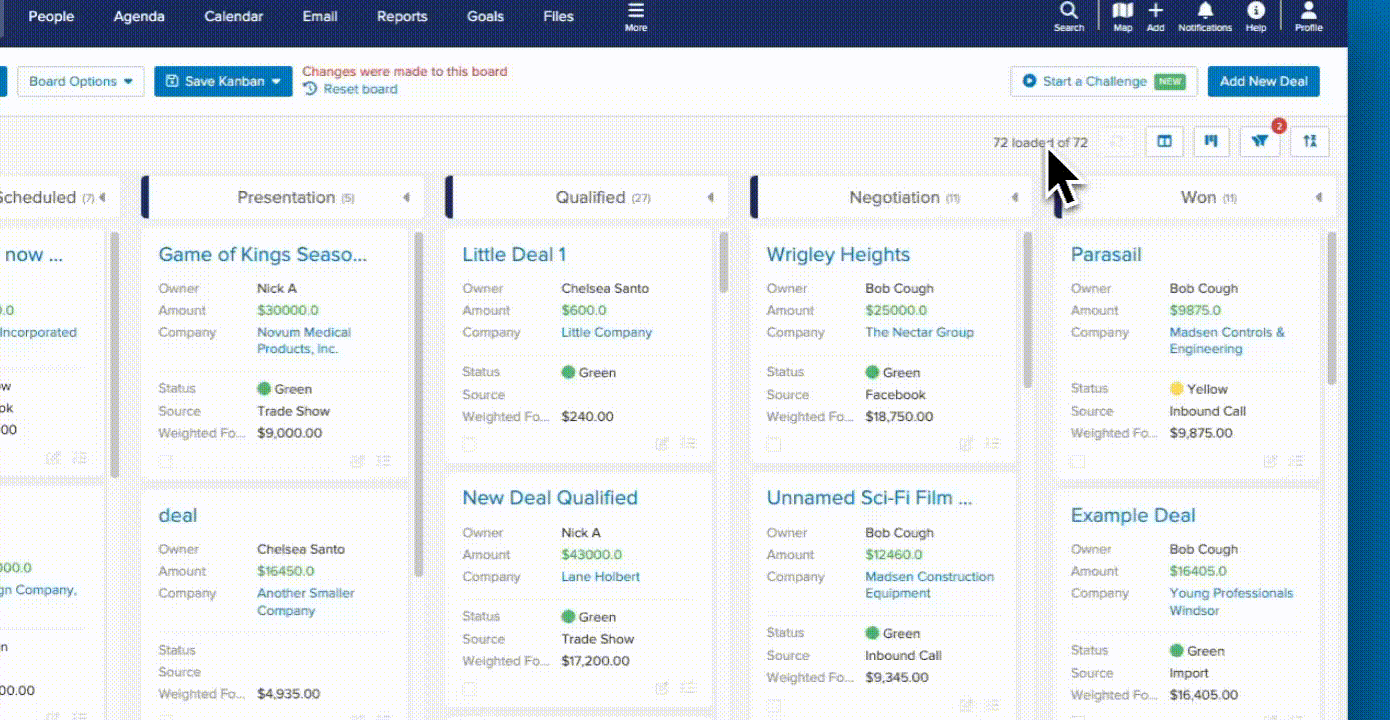Image resolution: width=1390 pixels, height=720 pixels.
Task: Open the filter icon with red badge
Action: (x=1259, y=142)
